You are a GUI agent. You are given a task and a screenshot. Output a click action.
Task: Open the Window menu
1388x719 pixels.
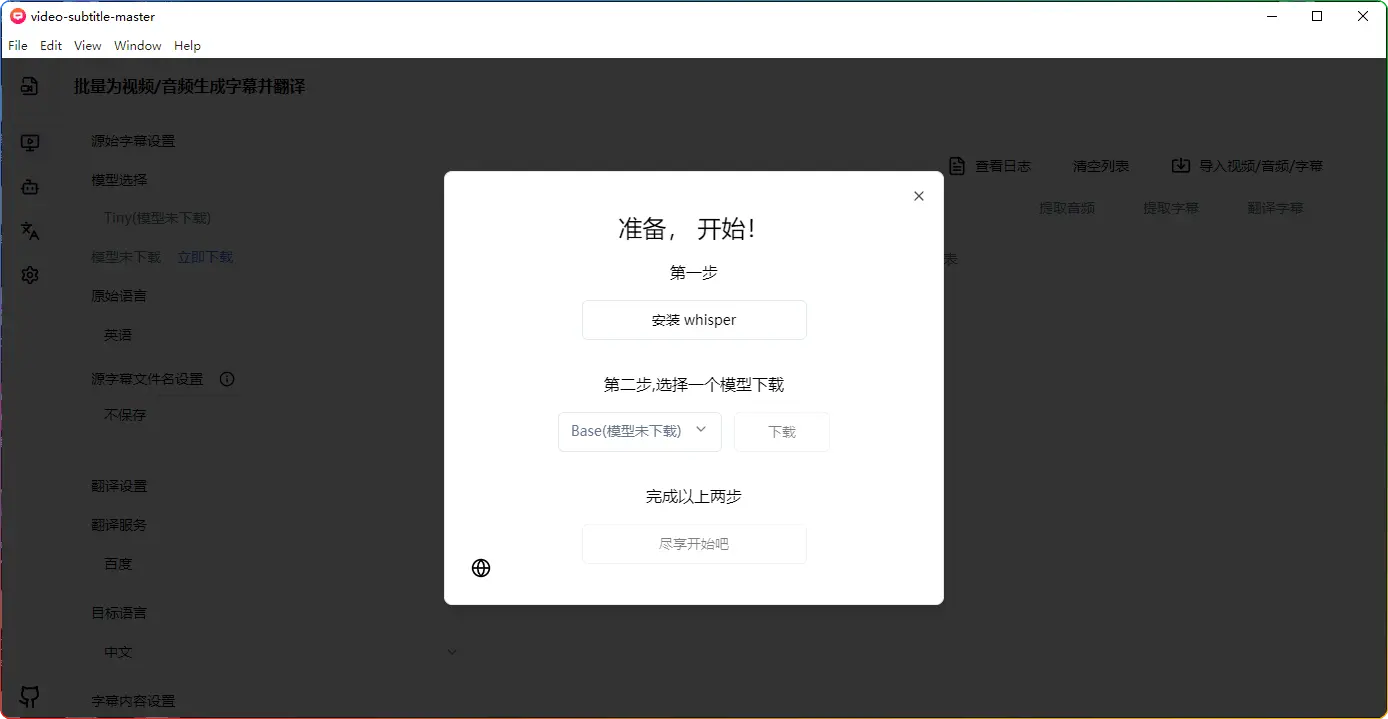[x=137, y=46]
